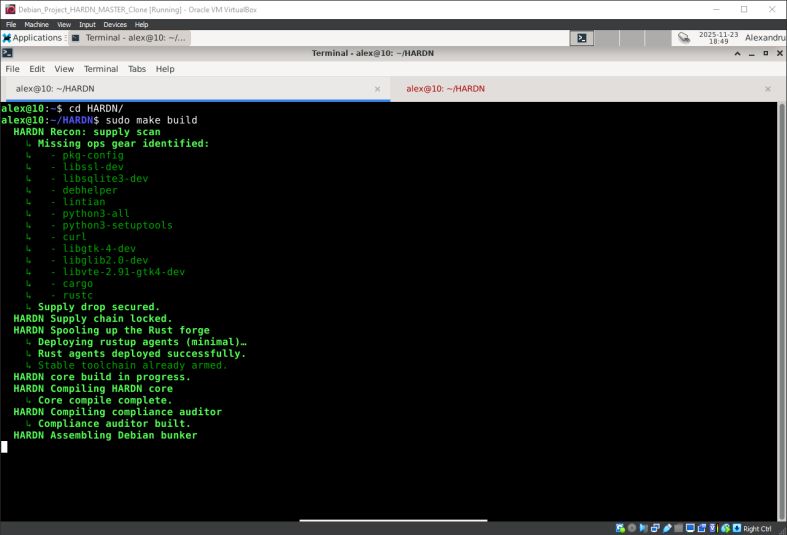The height and width of the screenshot is (535, 787).
Task: Open VirtualBox Input menu
Action: (87, 24)
